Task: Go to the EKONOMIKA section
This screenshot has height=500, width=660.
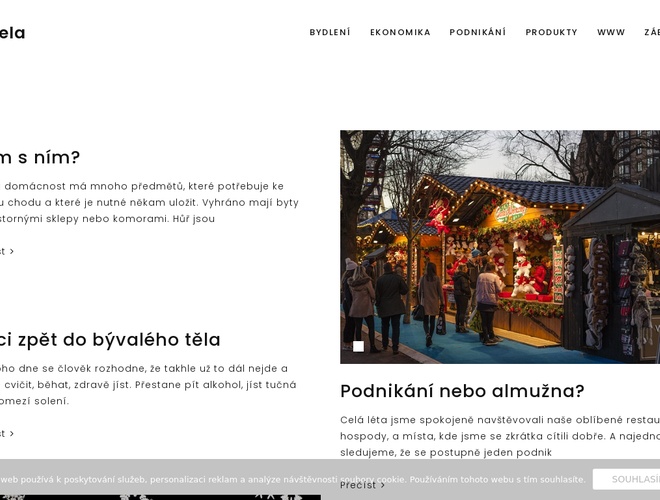Action: pyautogui.click(x=400, y=32)
